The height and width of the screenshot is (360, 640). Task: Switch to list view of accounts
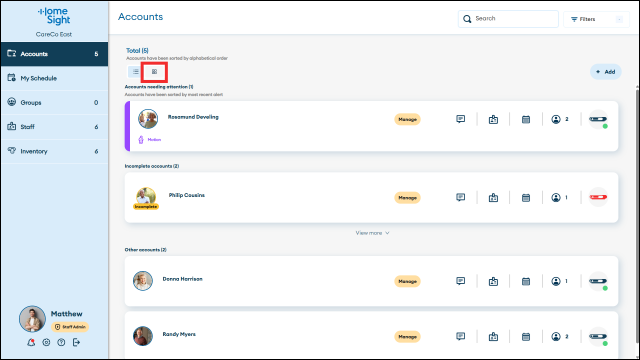click(136, 72)
